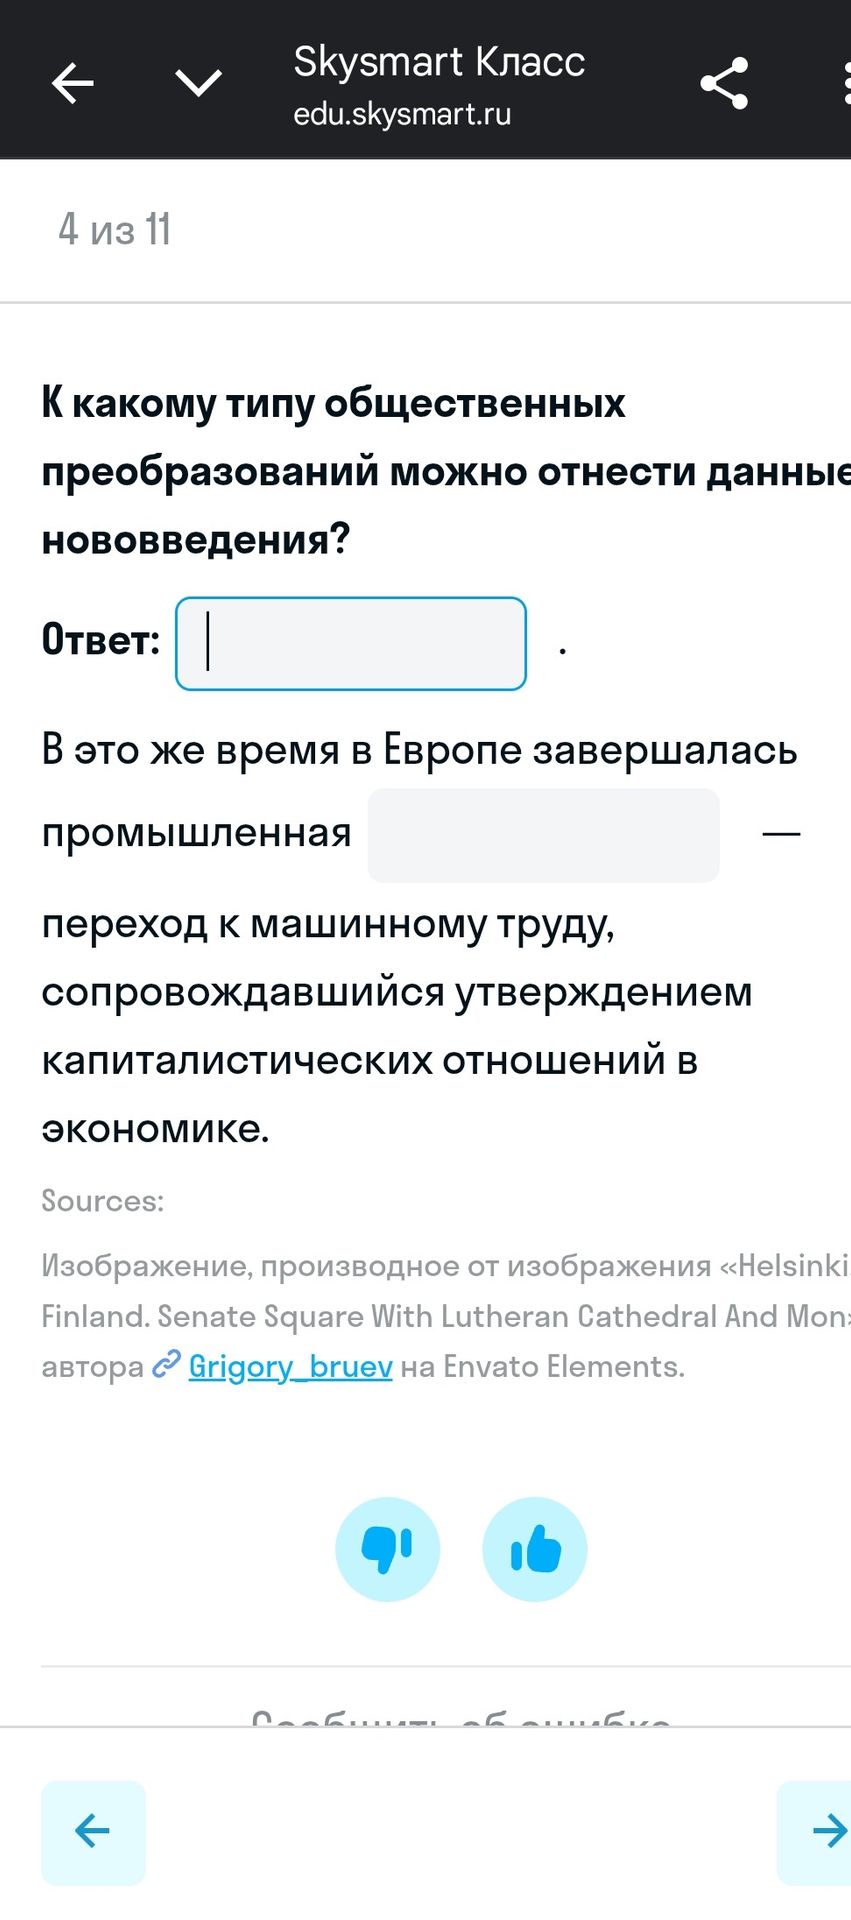The width and height of the screenshot is (851, 1920).
Task: Tap the question heading about общественных преобразований
Action: (x=446, y=471)
